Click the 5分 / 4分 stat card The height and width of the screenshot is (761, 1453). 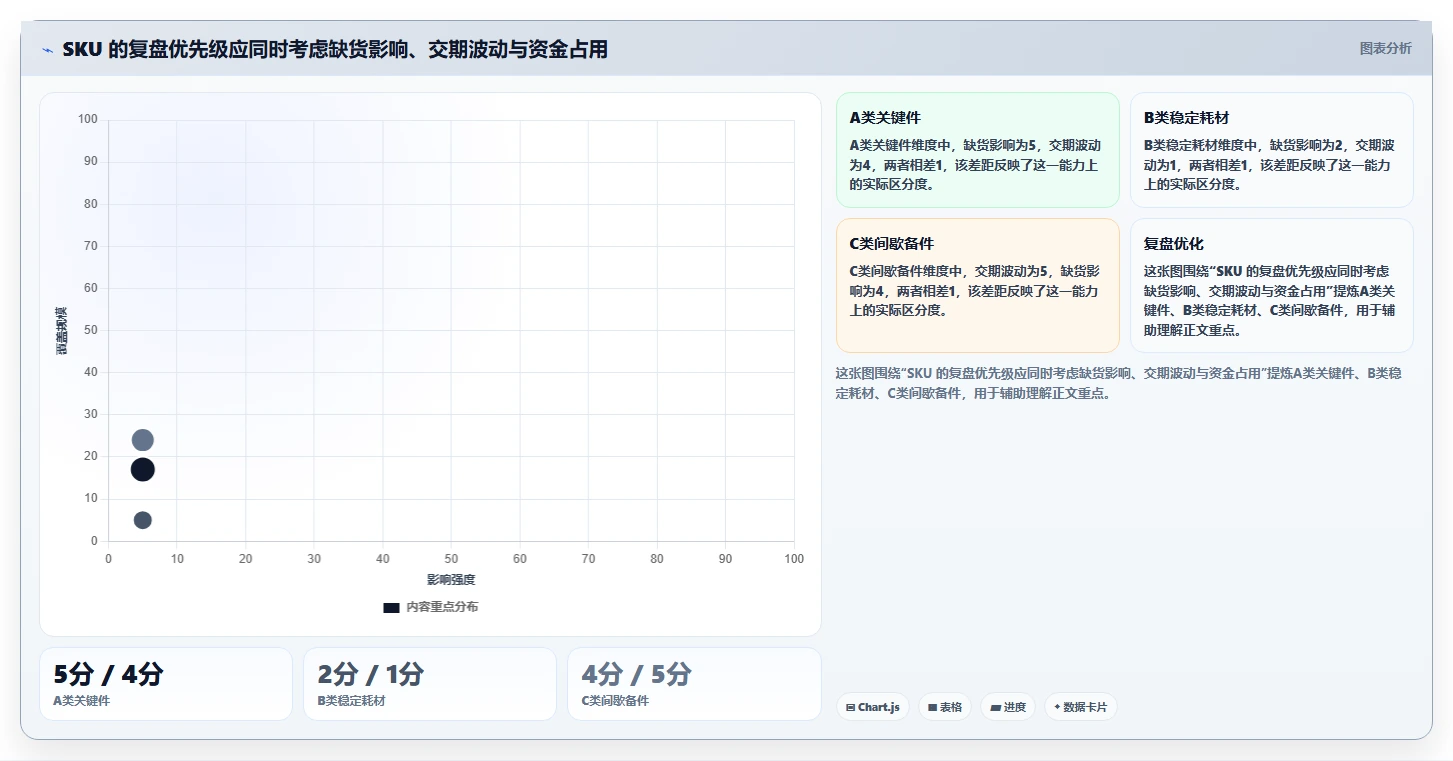166,684
